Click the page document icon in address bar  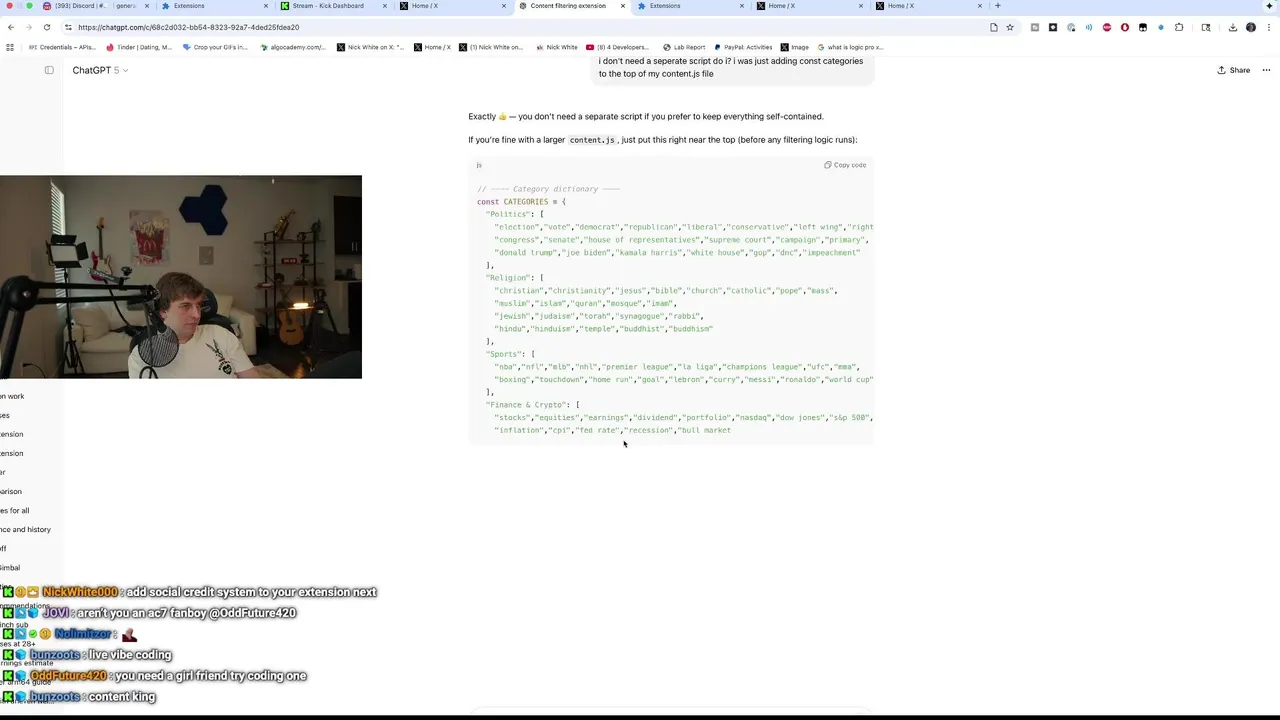993,27
